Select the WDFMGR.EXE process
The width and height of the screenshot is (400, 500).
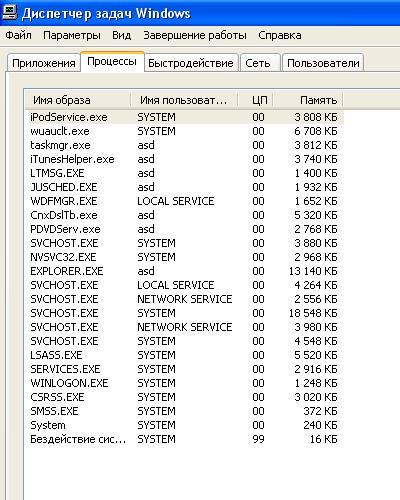pyautogui.click(x=184, y=201)
